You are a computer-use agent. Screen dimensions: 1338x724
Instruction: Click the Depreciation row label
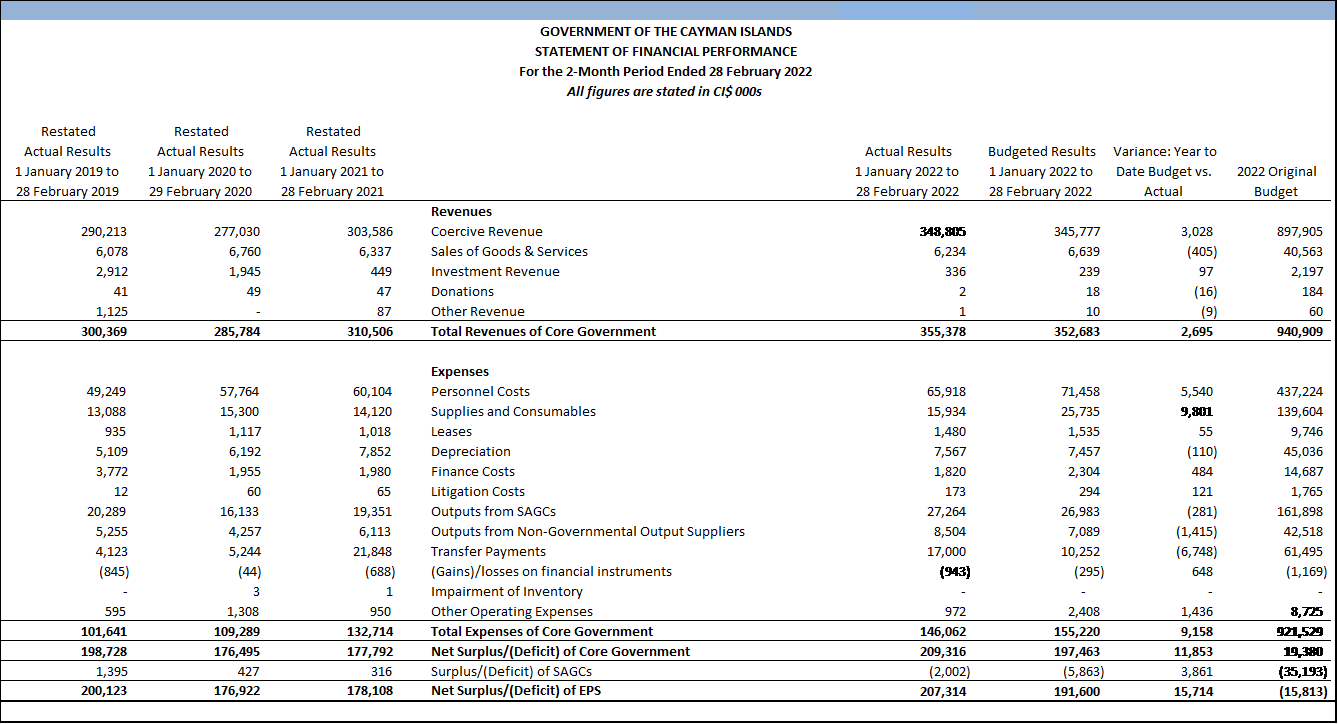coord(470,452)
